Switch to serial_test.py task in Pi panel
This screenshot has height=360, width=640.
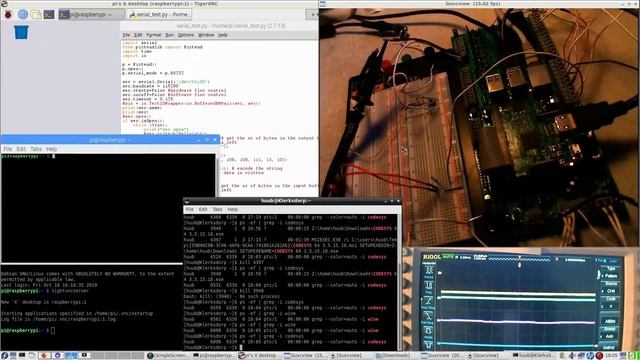[158, 14]
